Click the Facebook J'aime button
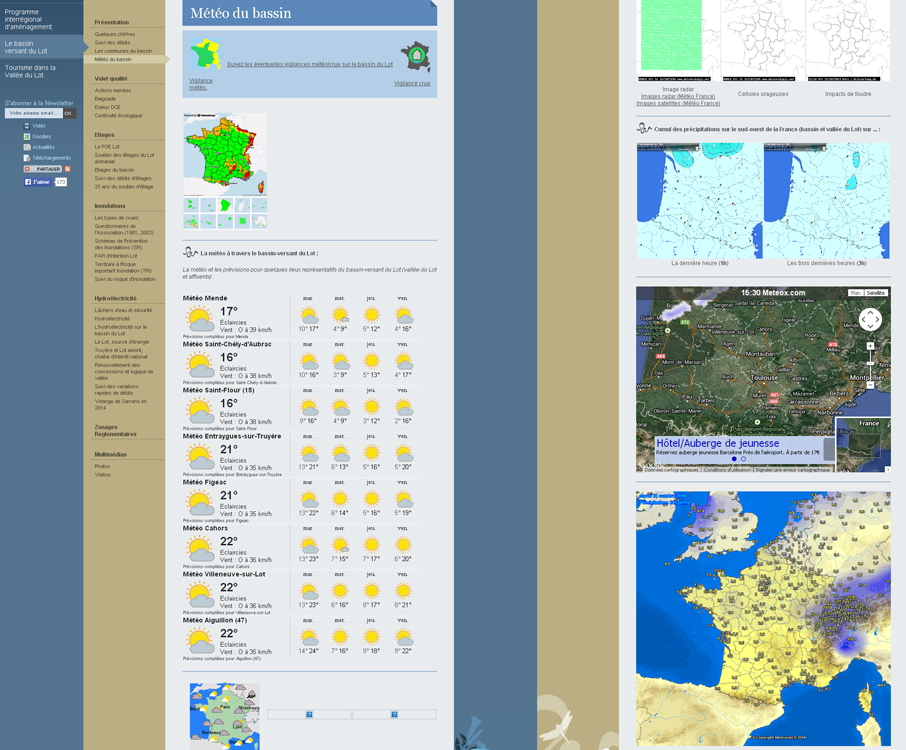Viewport: 906px width, 750px height. pyautogui.click(x=38, y=182)
